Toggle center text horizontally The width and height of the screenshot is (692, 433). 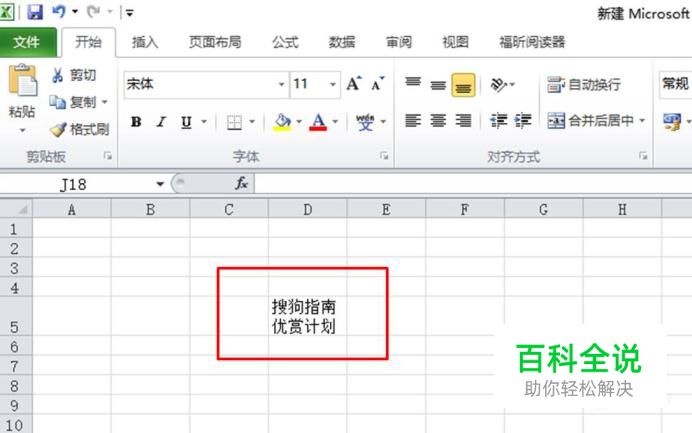point(438,121)
